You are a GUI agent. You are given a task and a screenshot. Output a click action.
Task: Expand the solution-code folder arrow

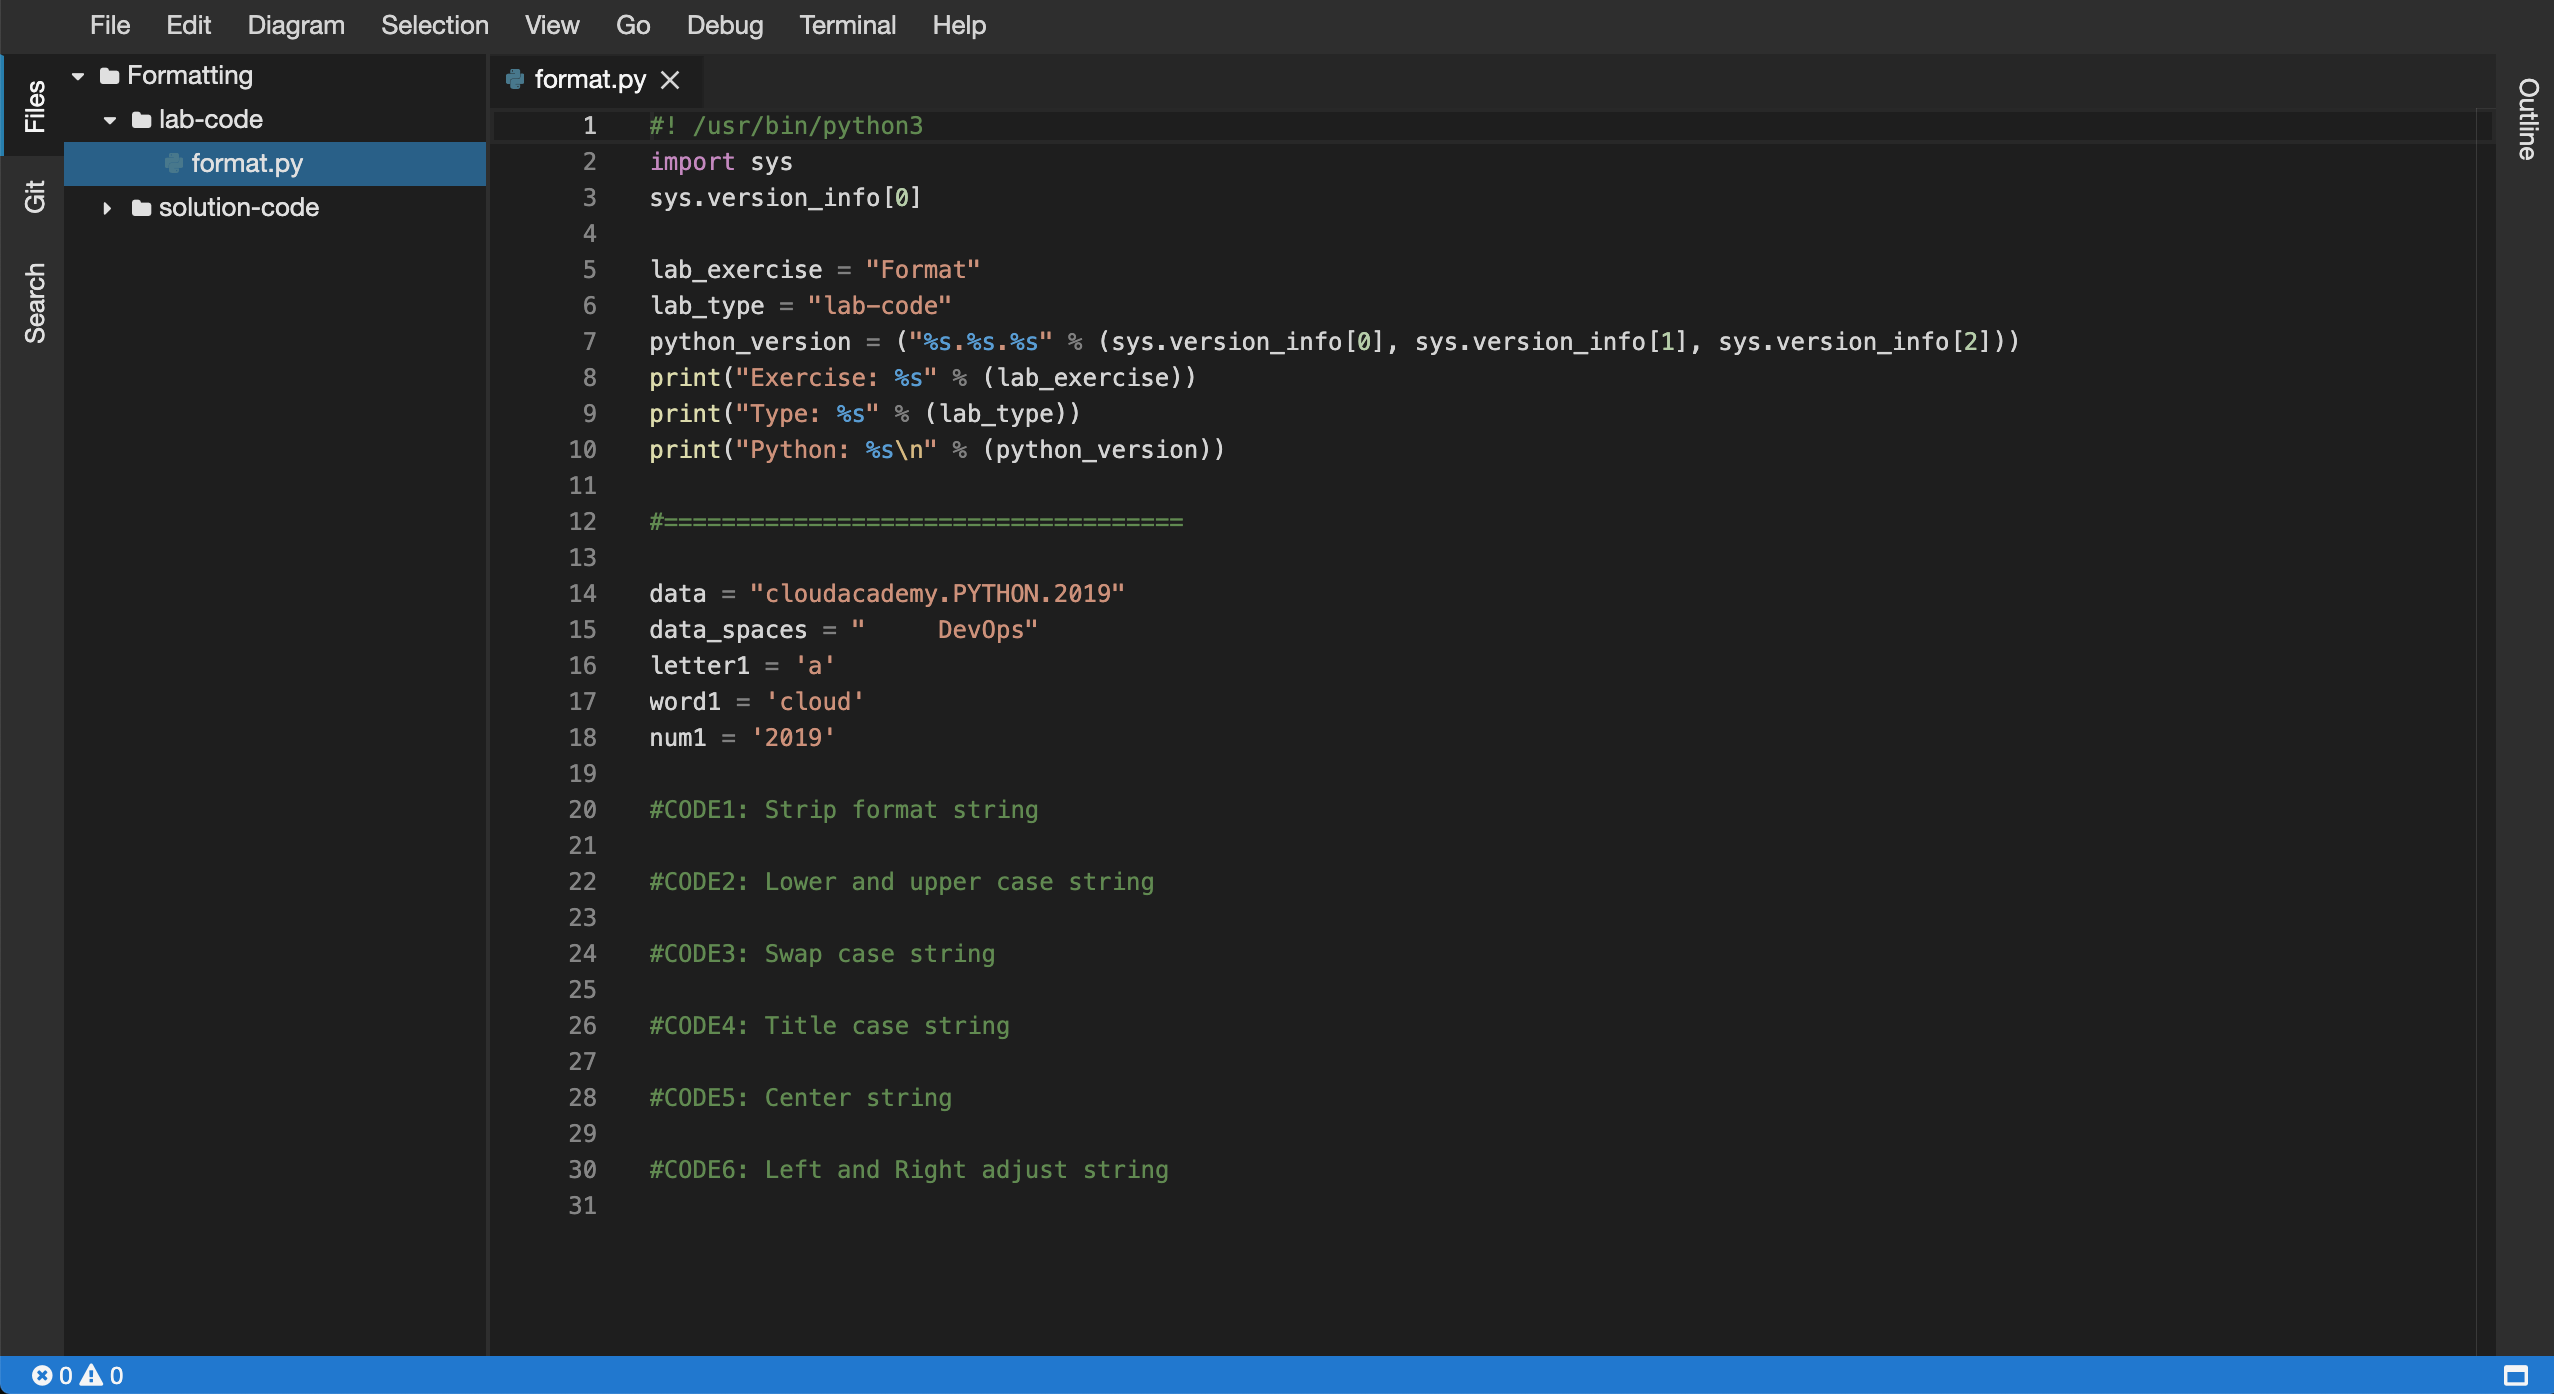point(107,208)
